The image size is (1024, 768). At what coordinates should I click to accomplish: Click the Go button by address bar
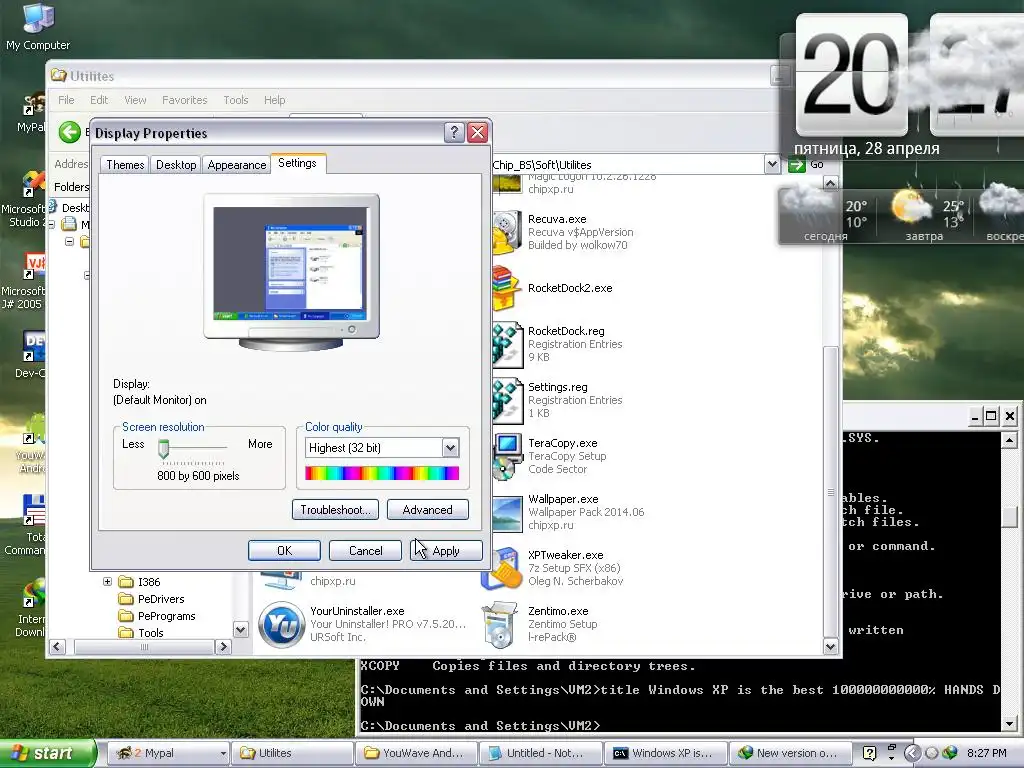pos(807,165)
